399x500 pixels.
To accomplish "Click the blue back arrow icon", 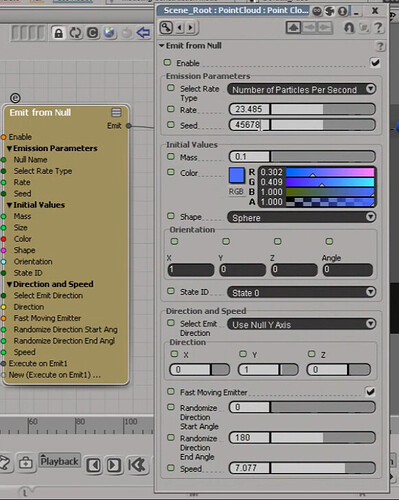I will coord(143,33).
